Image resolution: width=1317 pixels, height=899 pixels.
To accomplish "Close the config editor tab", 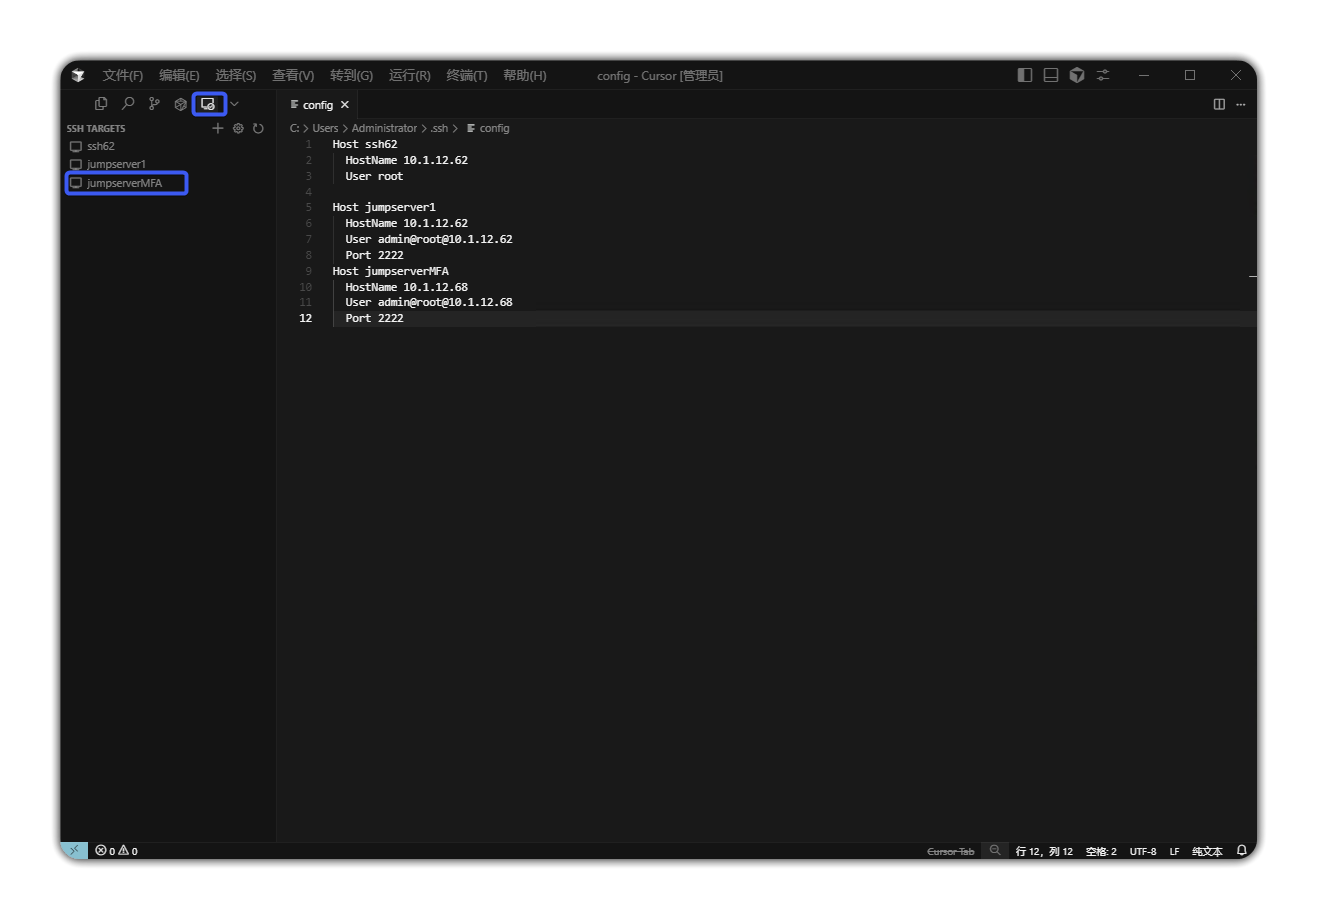I will click(x=345, y=105).
